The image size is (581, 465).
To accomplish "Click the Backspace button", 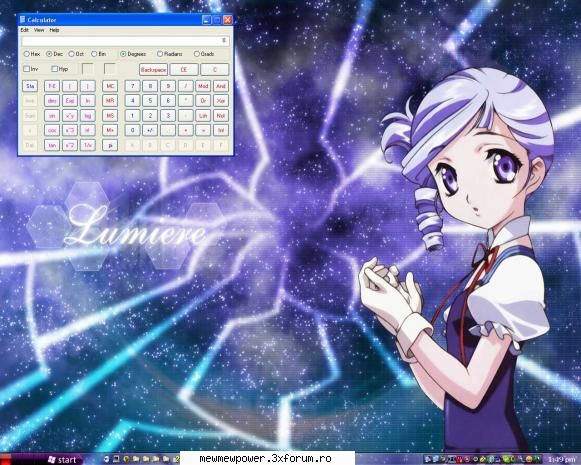I will click(153, 69).
